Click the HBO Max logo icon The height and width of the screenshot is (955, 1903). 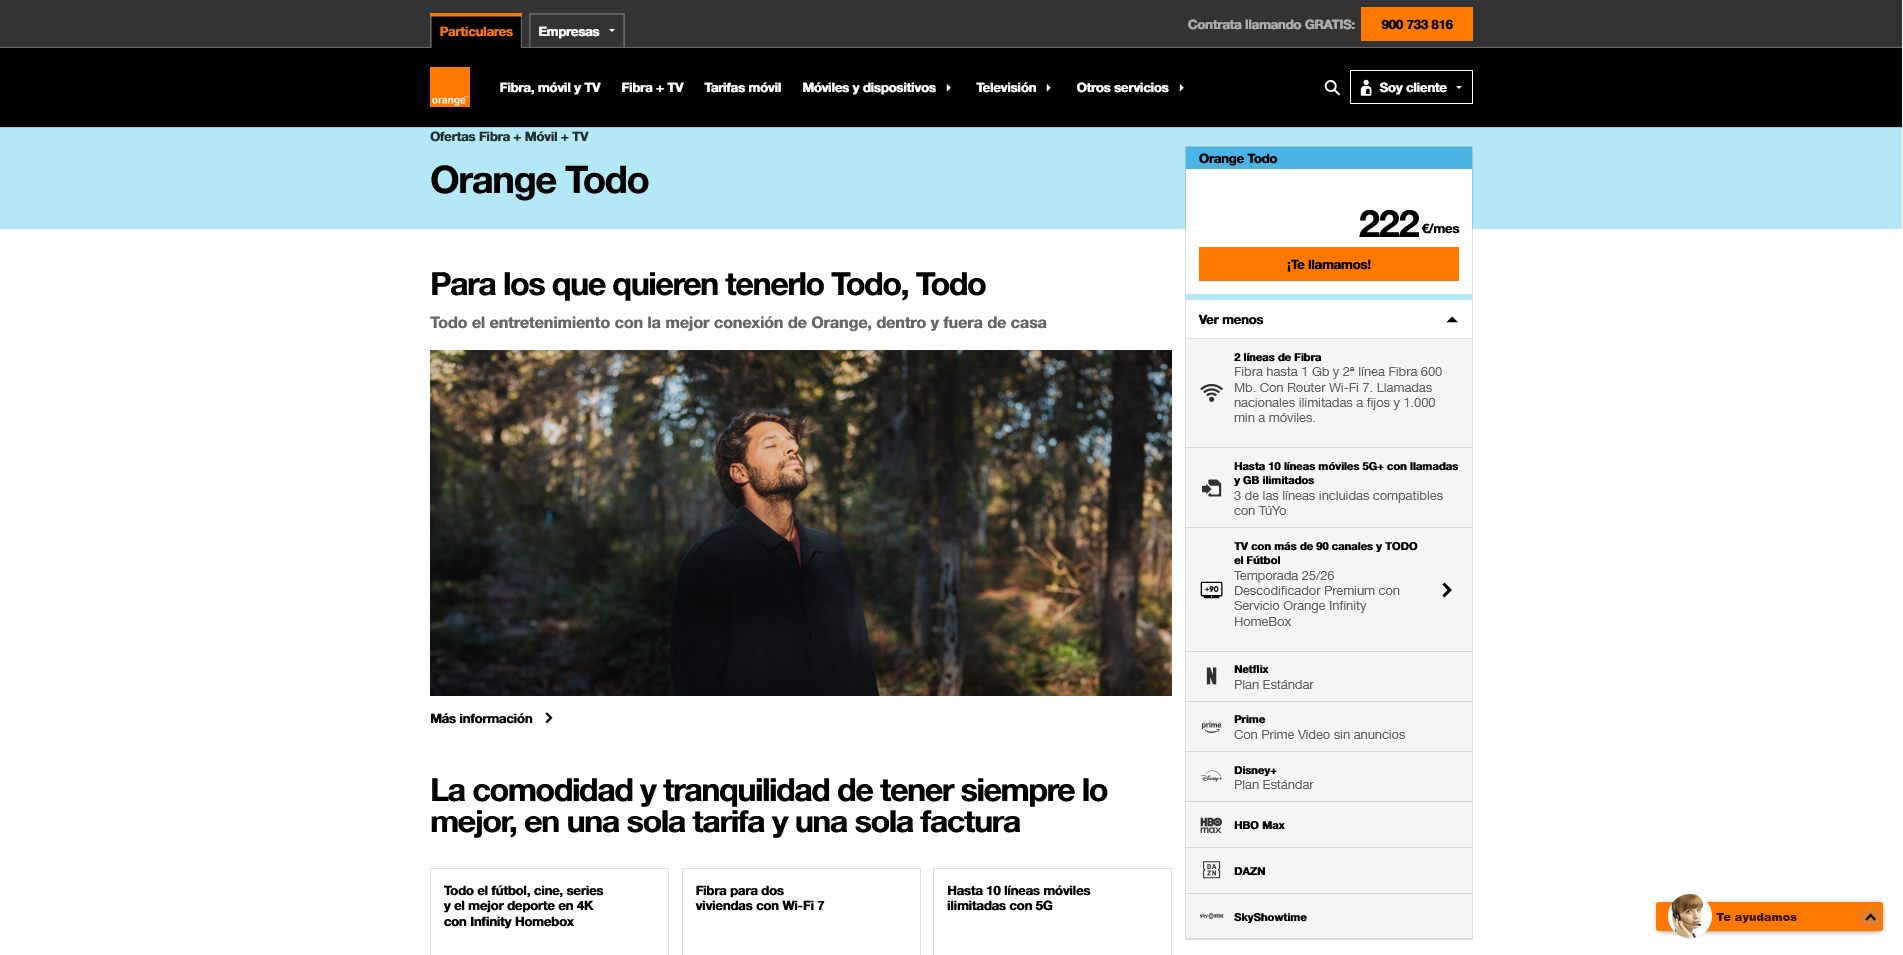point(1211,825)
